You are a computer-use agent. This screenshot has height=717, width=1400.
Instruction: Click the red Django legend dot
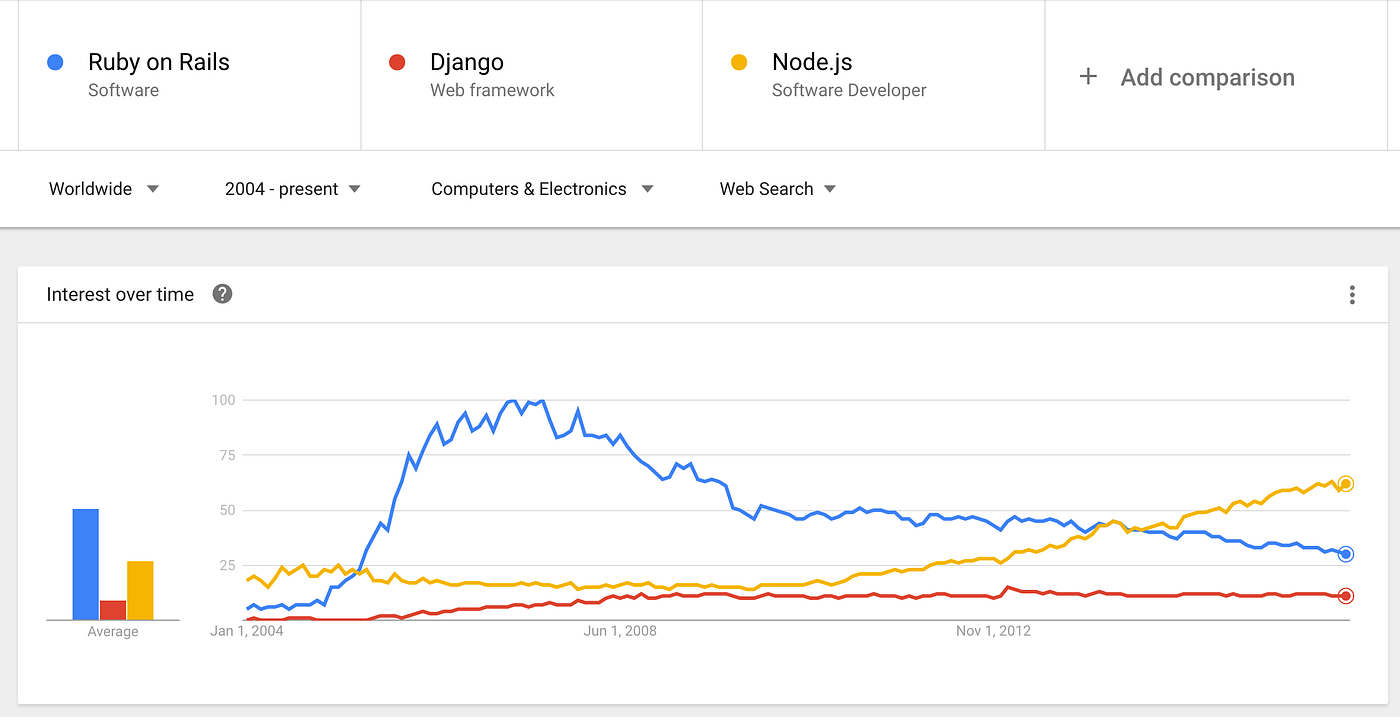[397, 61]
